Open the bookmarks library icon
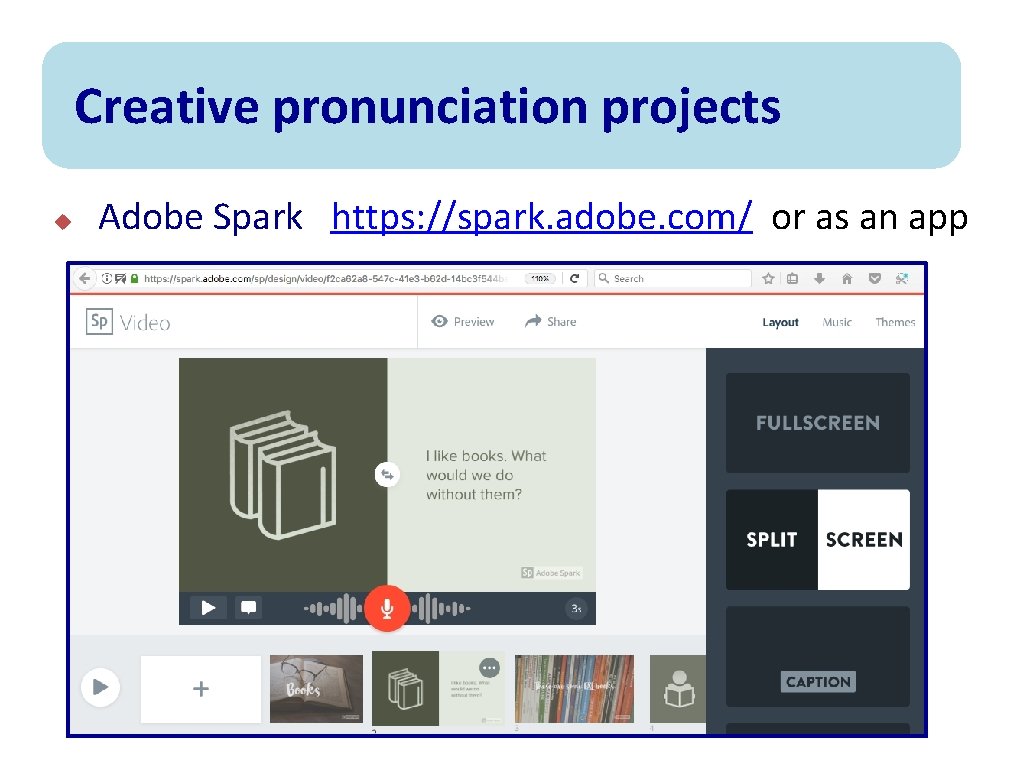Viewport: 1024px width, 768px height. tap(792, 279)
